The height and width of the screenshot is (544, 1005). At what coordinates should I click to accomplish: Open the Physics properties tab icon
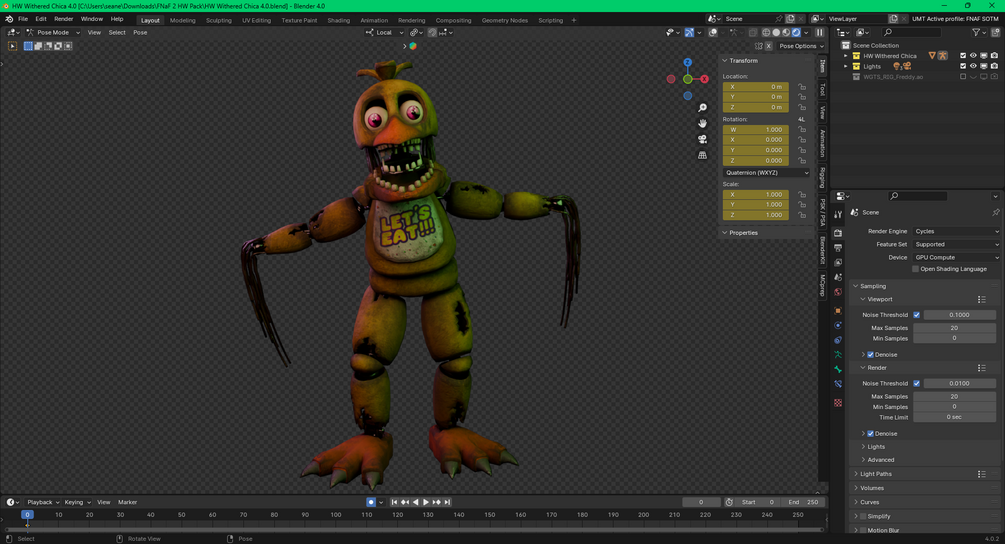pos(838,326)
